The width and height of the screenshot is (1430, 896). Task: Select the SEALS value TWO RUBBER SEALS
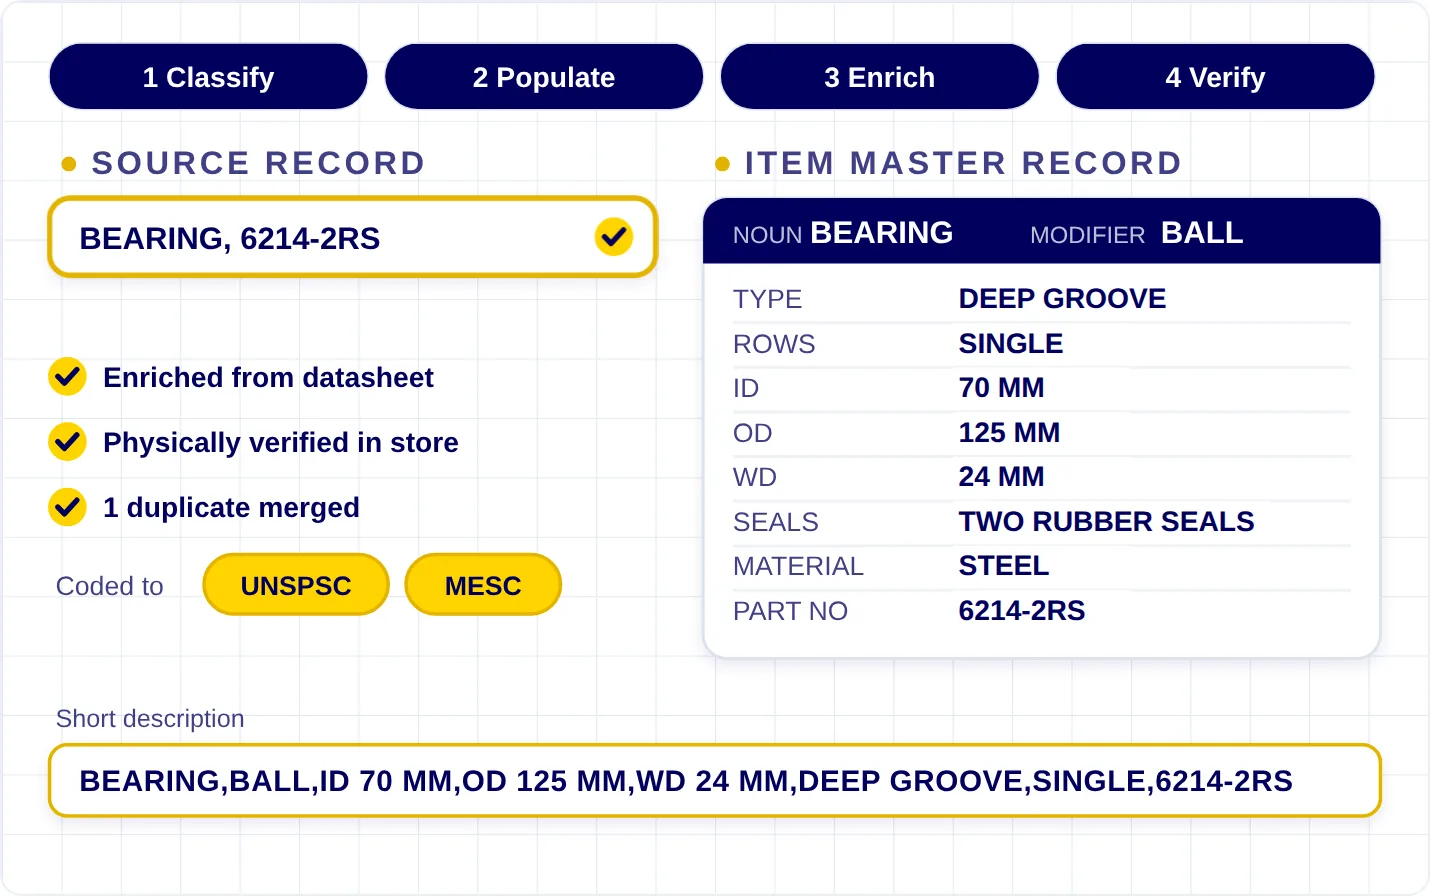coord(1106,522)
